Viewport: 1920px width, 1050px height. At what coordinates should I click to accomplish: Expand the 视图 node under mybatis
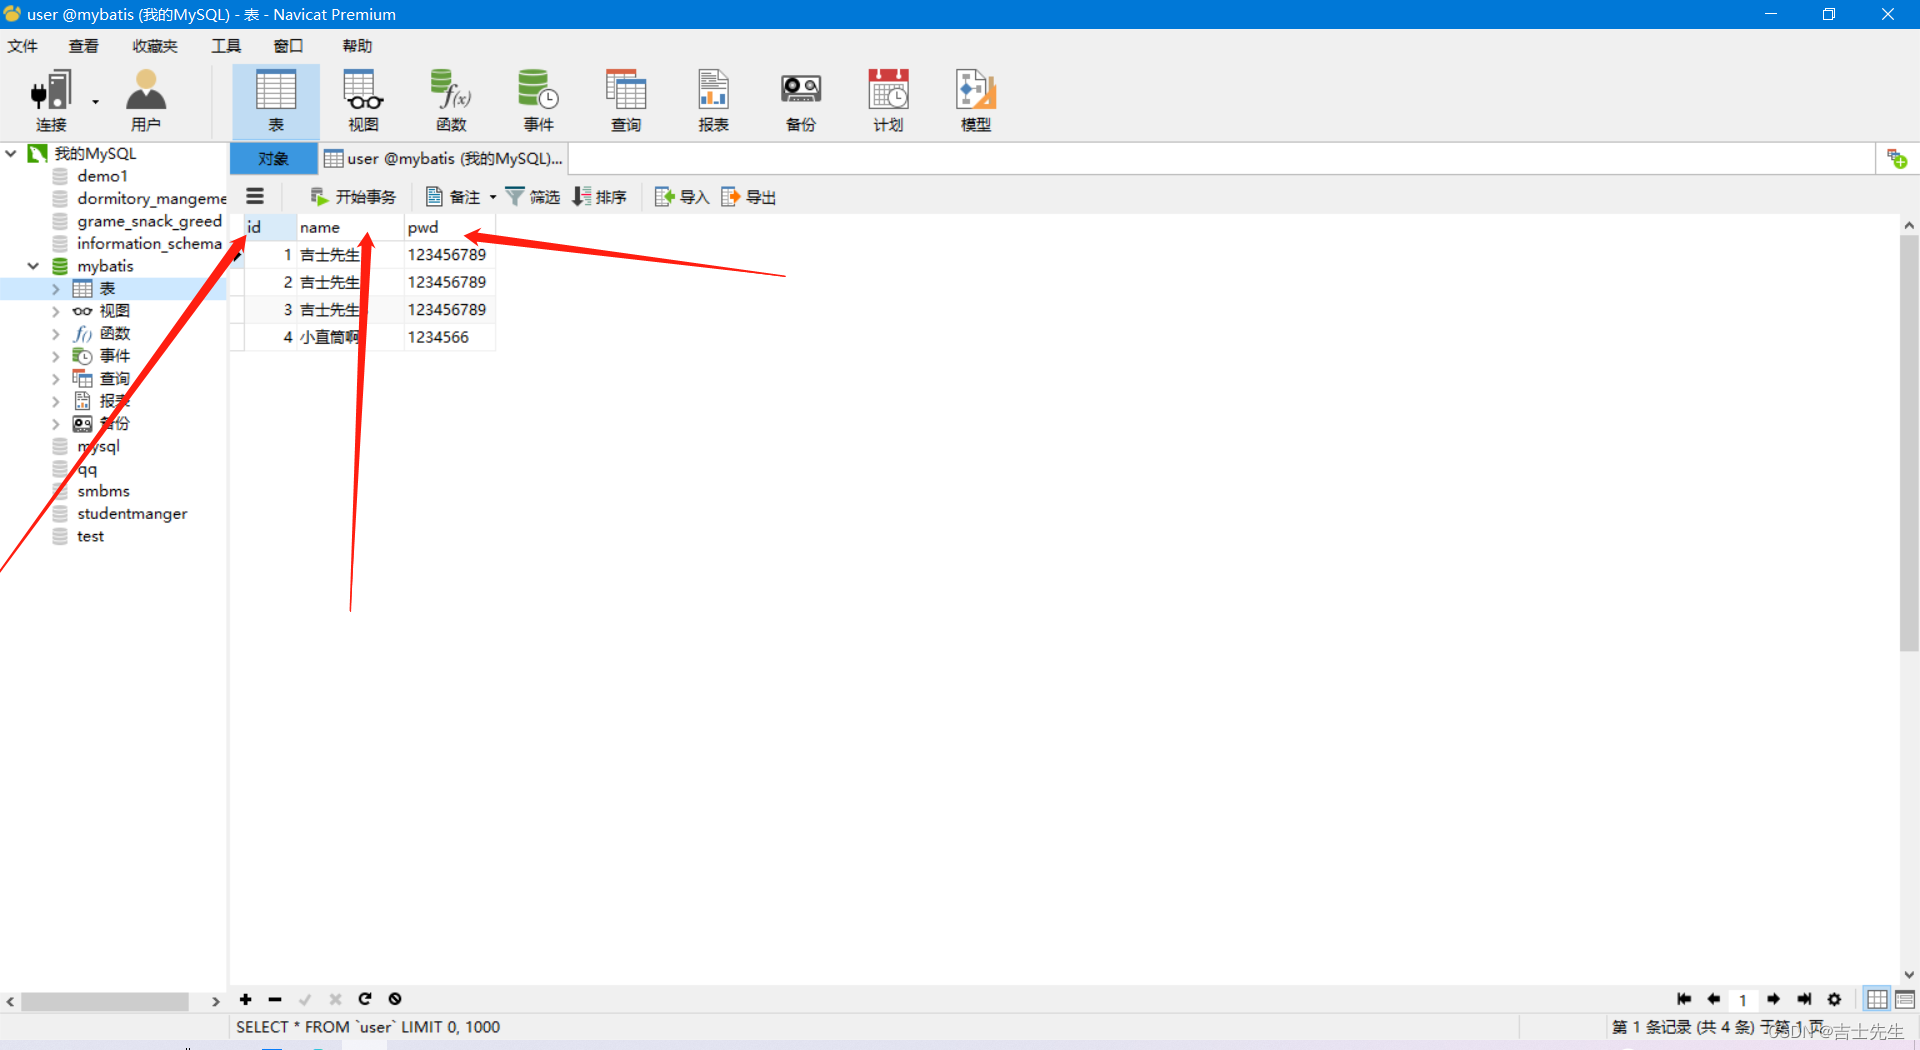pyautogui.click(x=56, y=311)
